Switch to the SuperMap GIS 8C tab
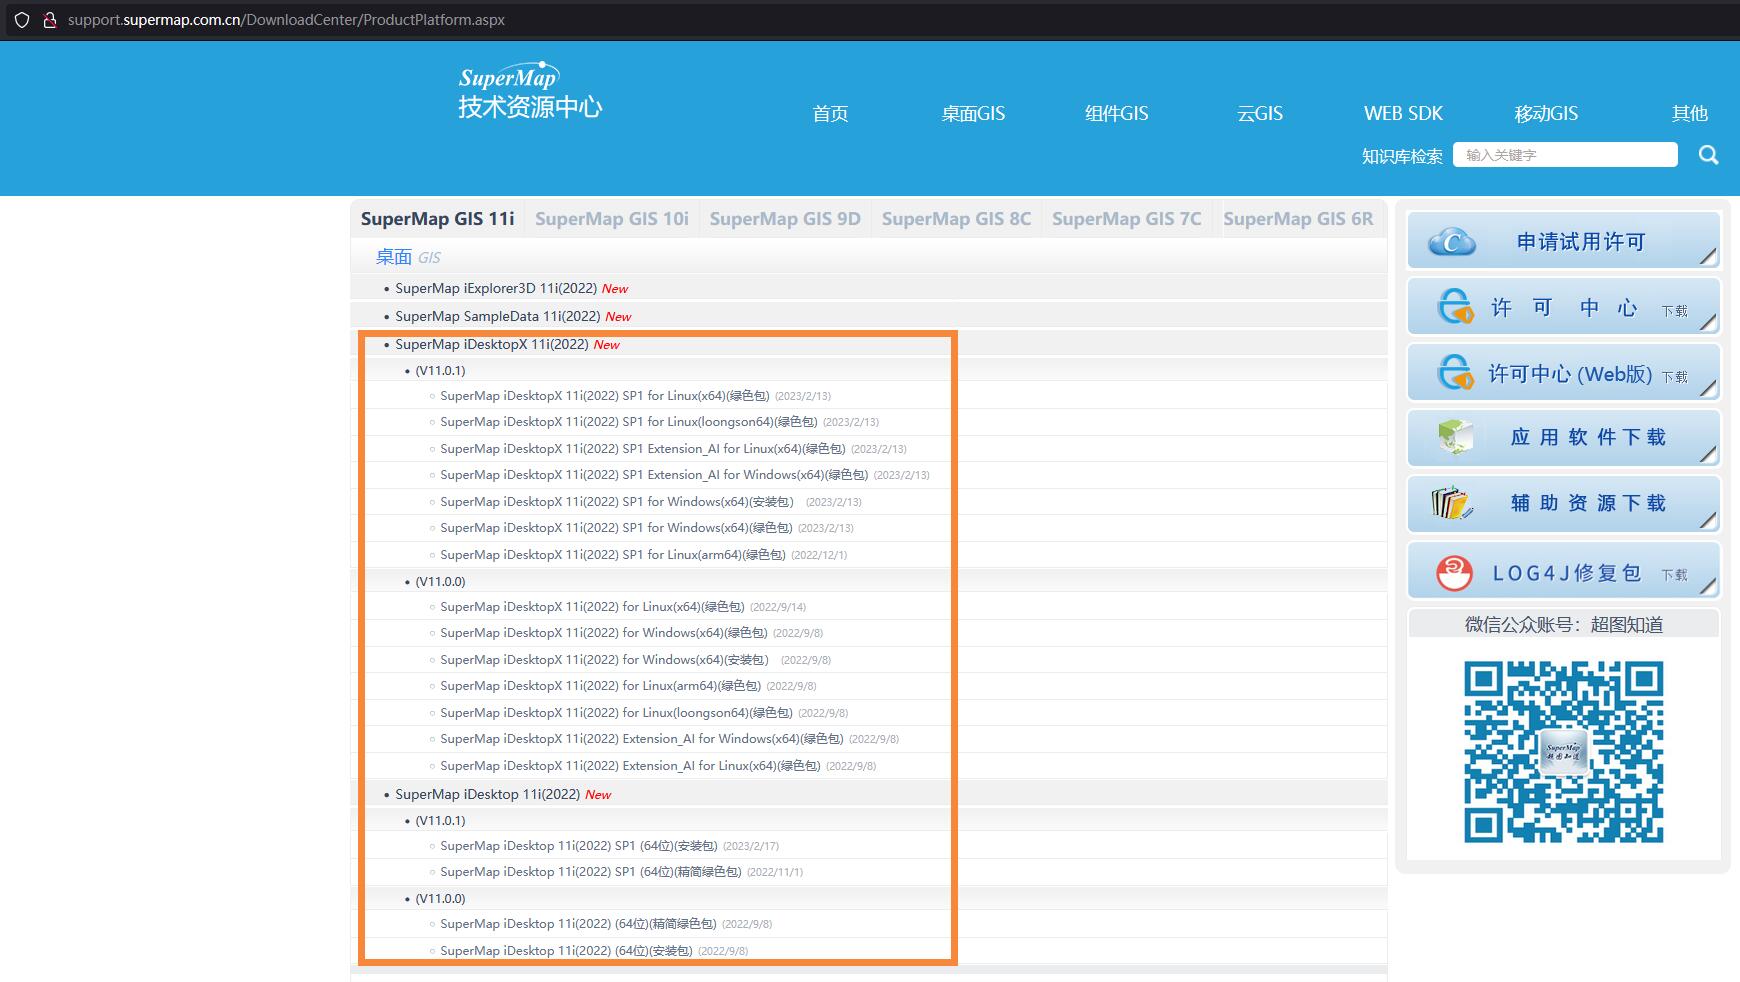Screen dimensions: 1740x982 (956, 219)
